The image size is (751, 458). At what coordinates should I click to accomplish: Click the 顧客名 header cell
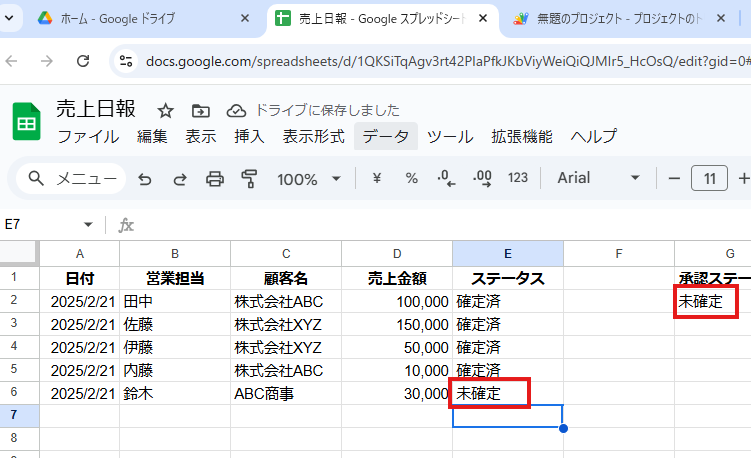tap(286, 278)
